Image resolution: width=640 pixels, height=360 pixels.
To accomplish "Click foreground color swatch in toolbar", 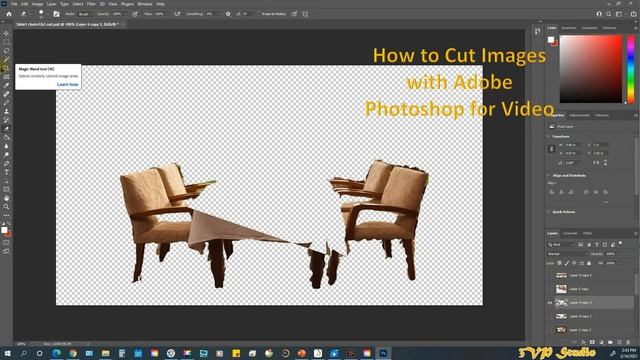I will click(4, 231).
